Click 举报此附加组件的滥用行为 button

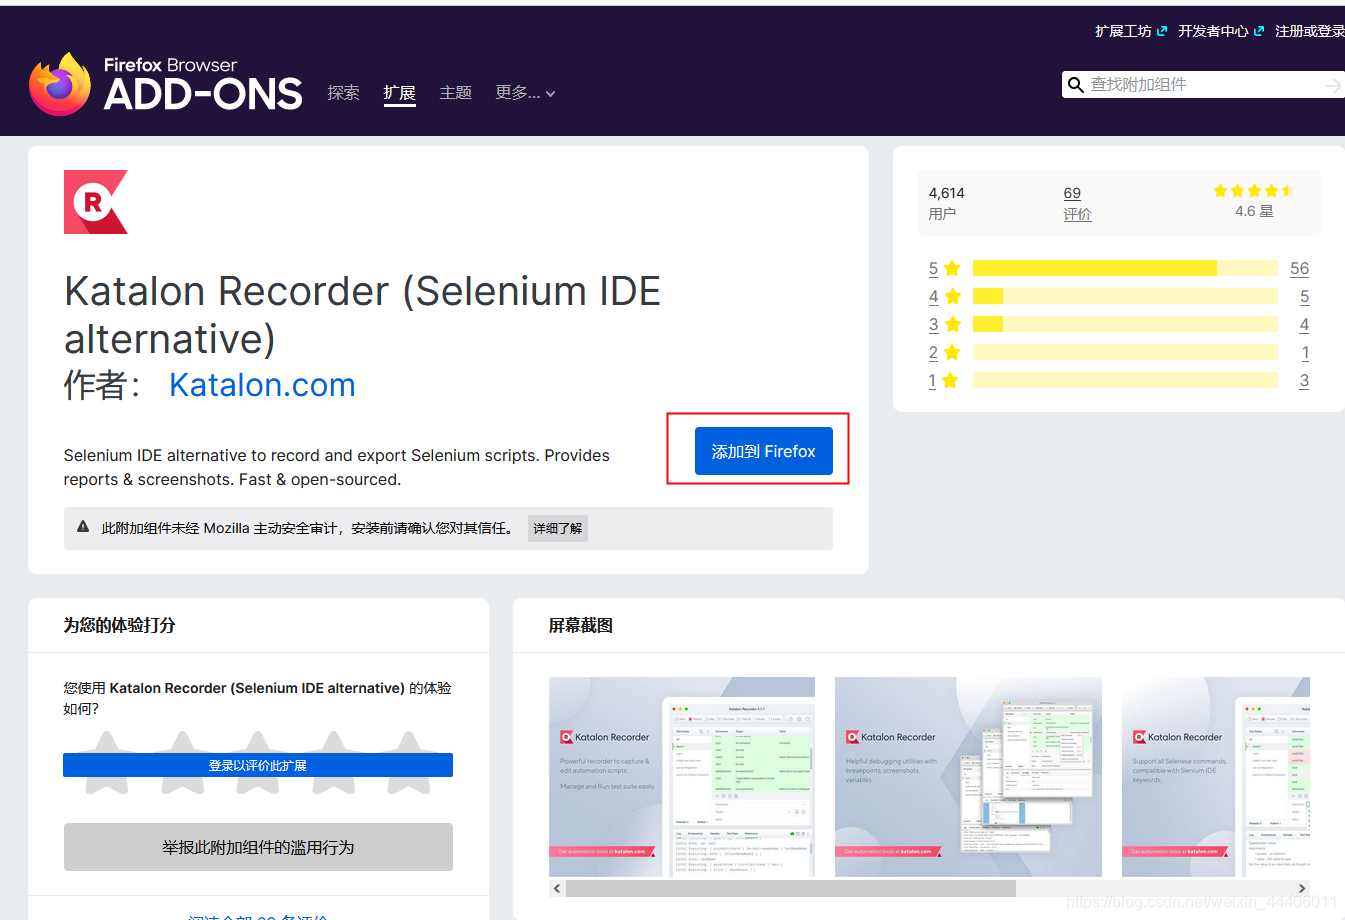(258, 847)
